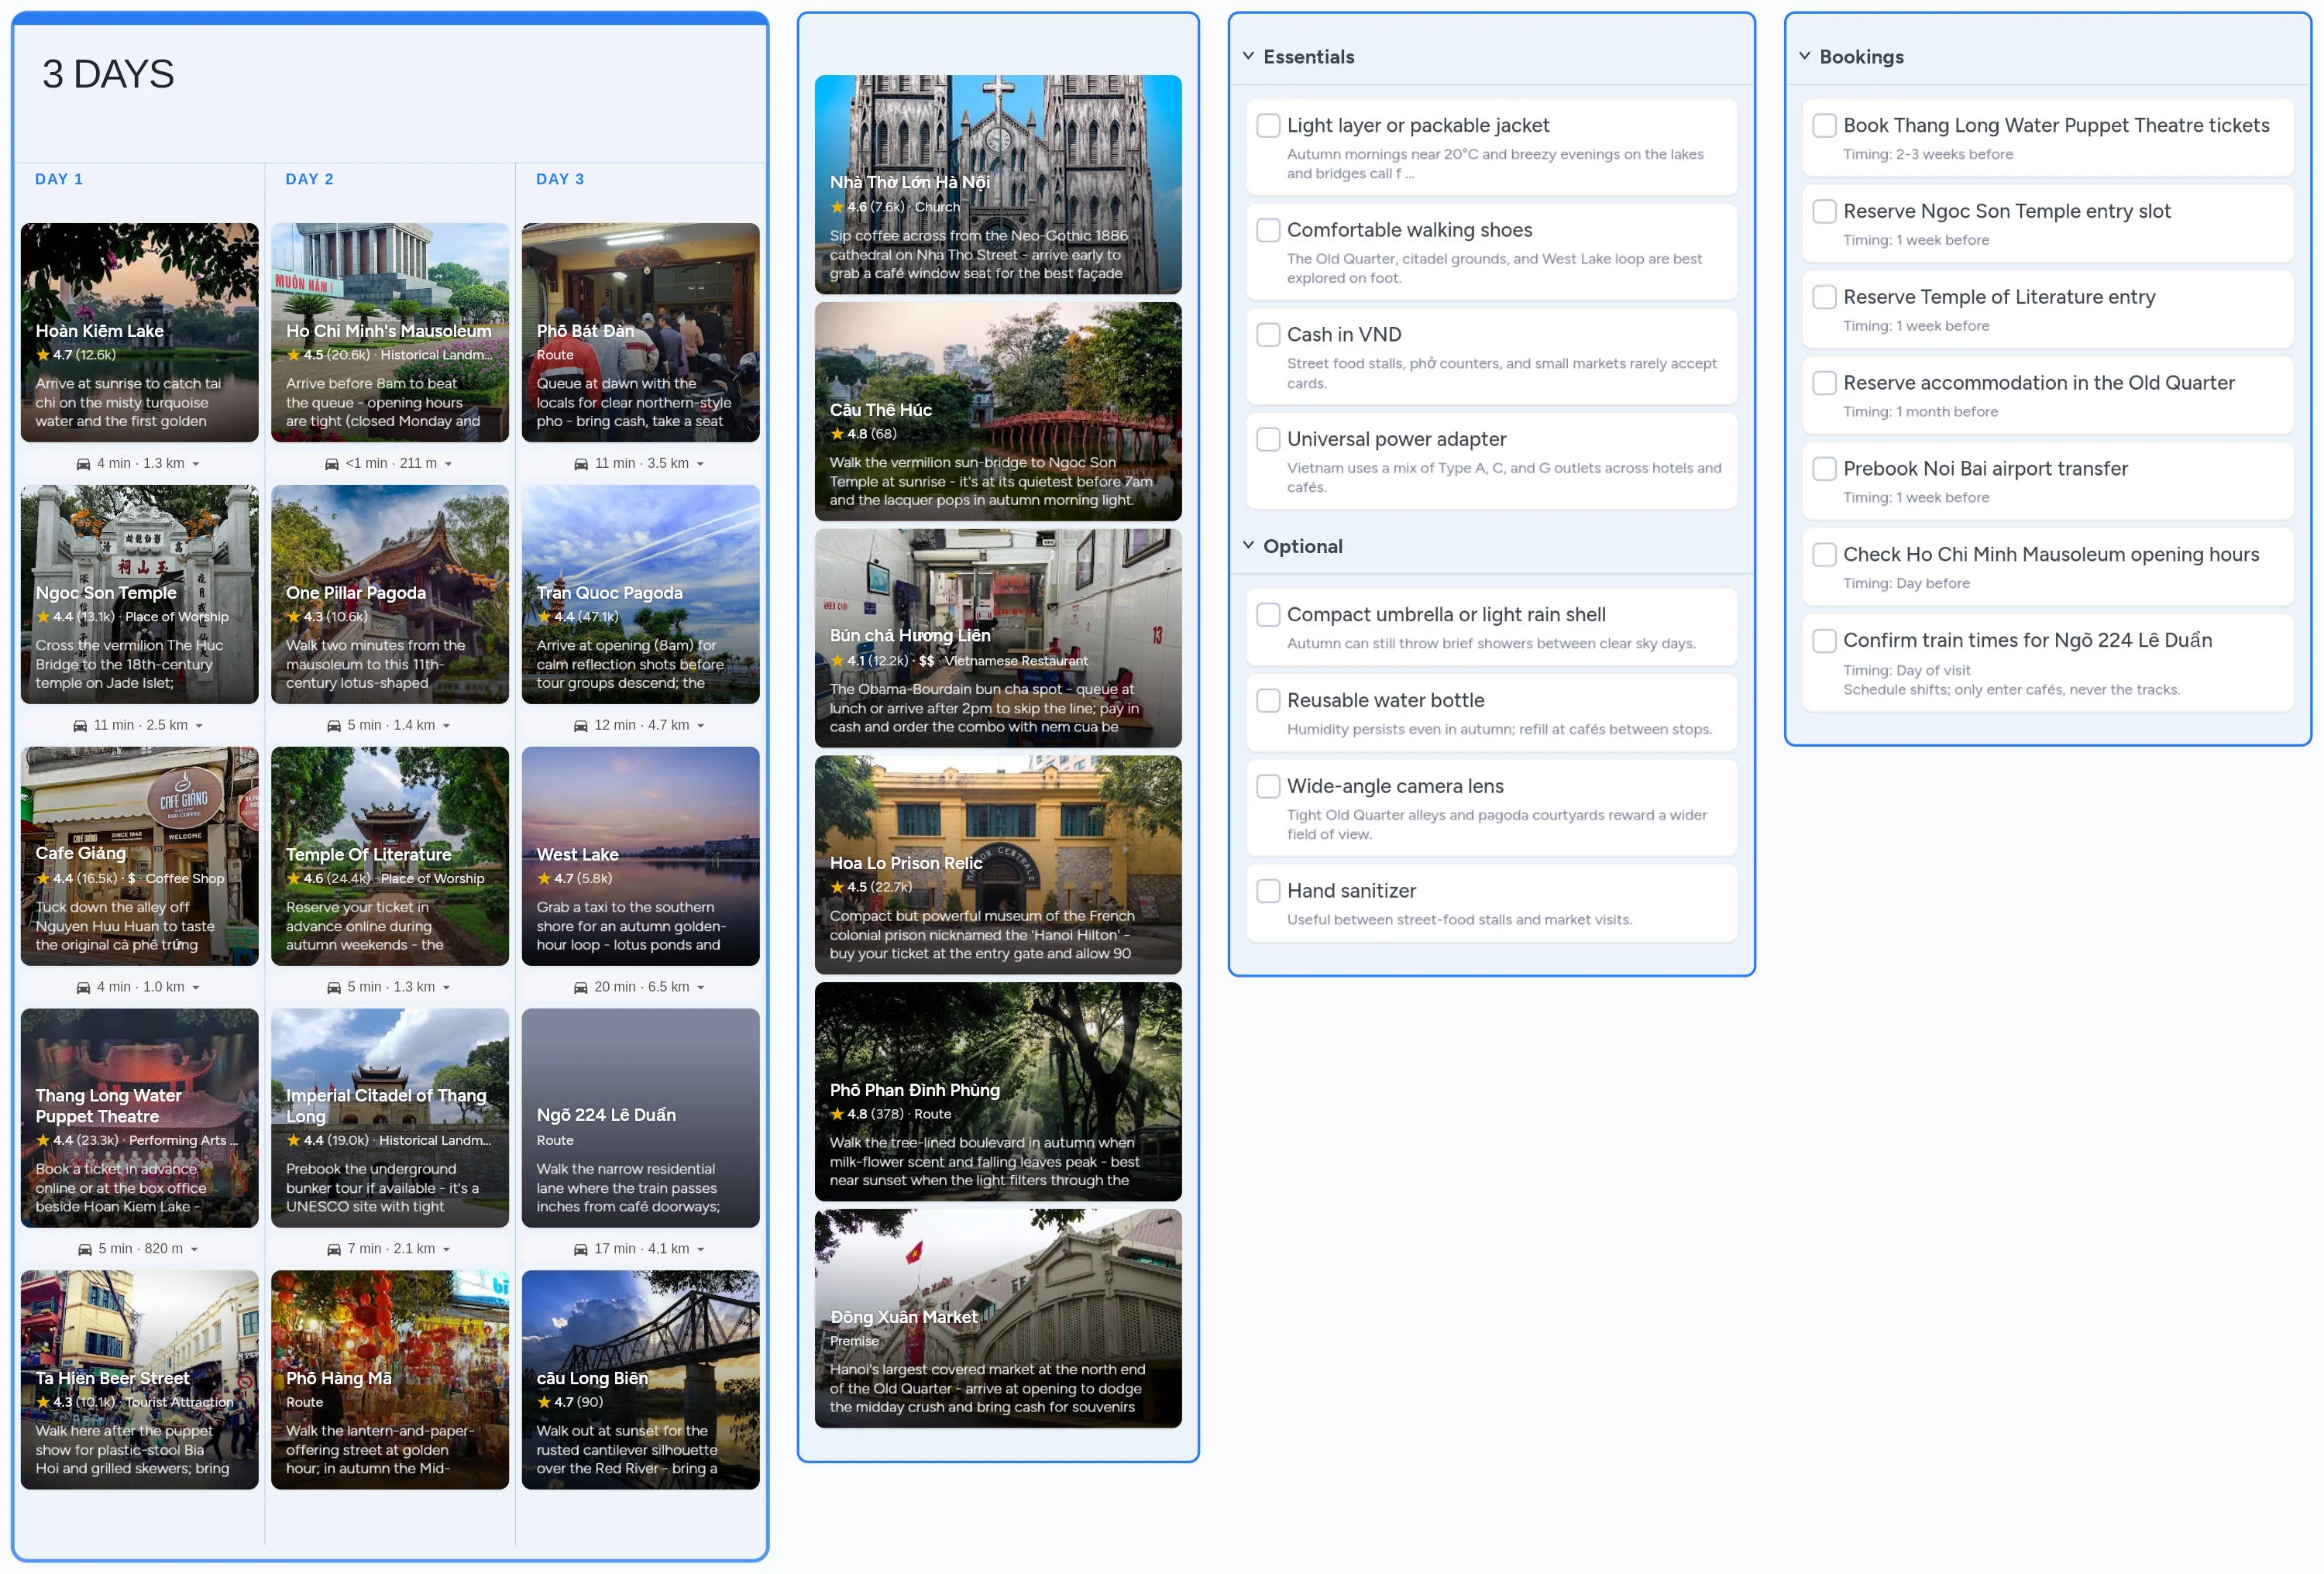Screen dimensions: 2324x1574
Task: Open the Bún chả Hương Liên card
Action: click(998, 639)
